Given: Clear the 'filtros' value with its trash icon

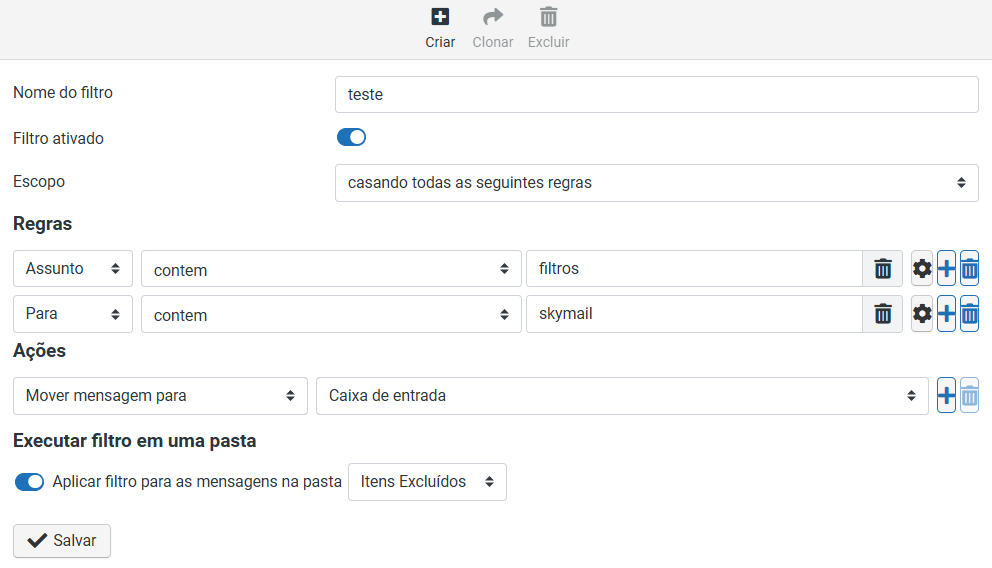Looking at the screenshot, I should point(883,269).
